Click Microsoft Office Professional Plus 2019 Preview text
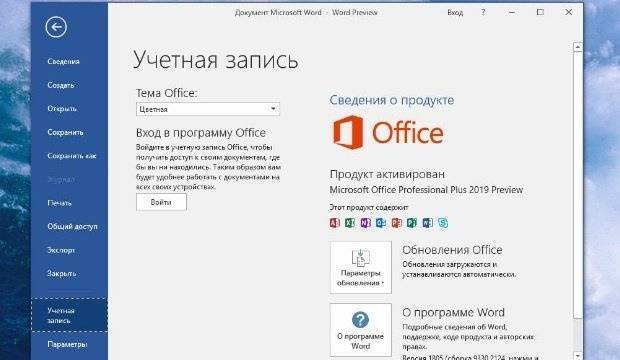 (426, 190)
